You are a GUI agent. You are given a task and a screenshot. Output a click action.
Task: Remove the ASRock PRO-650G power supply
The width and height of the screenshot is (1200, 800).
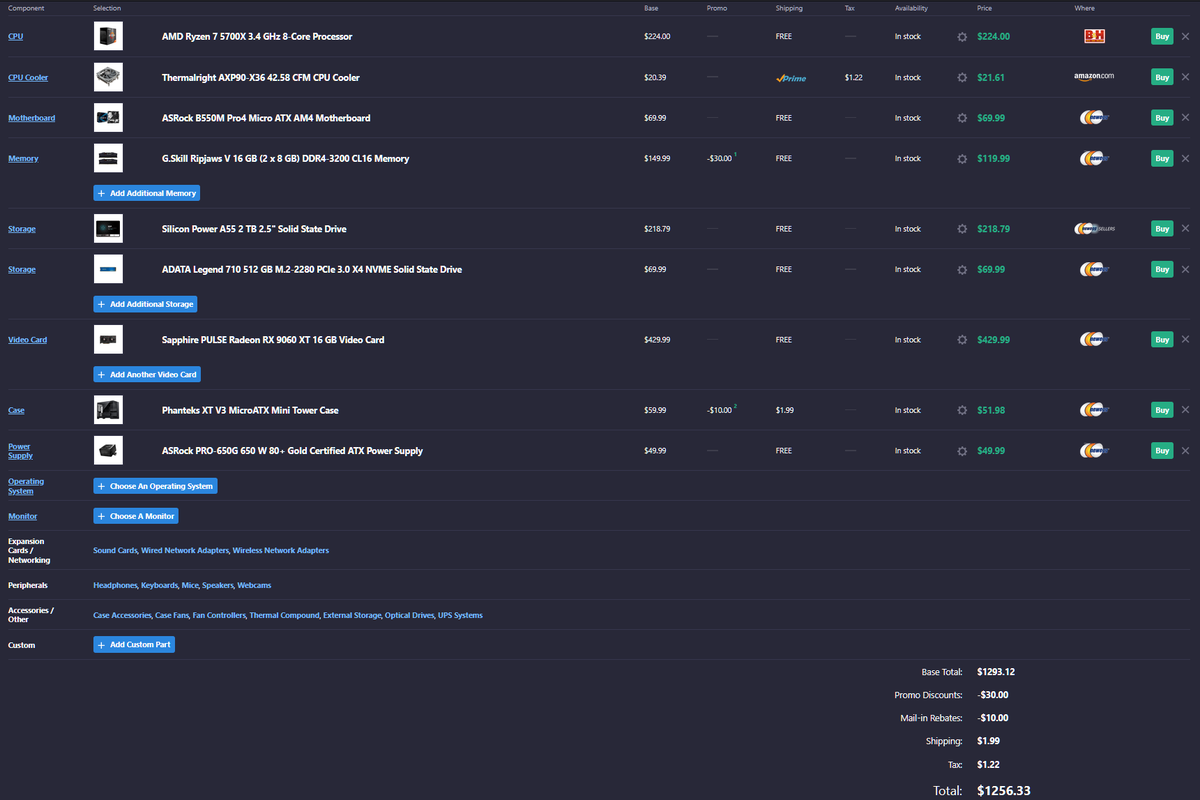(1185, 451)
